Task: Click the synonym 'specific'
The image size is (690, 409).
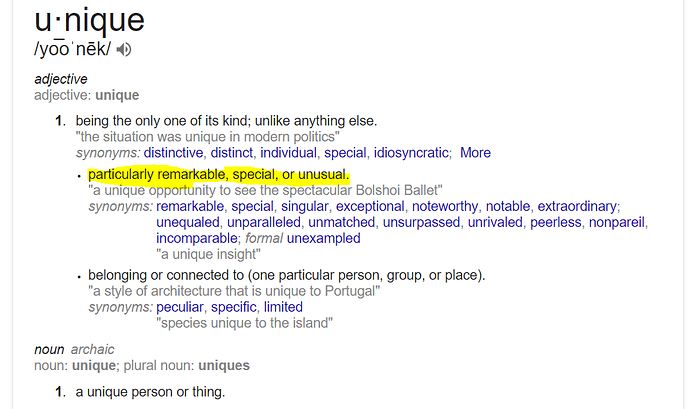Action: click(x=233, y=307)
